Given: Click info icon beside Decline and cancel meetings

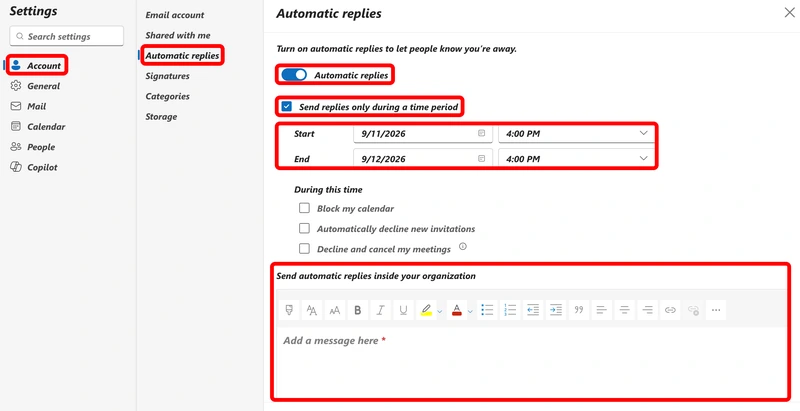Looking at the screenshot, I should pos(463,247).
